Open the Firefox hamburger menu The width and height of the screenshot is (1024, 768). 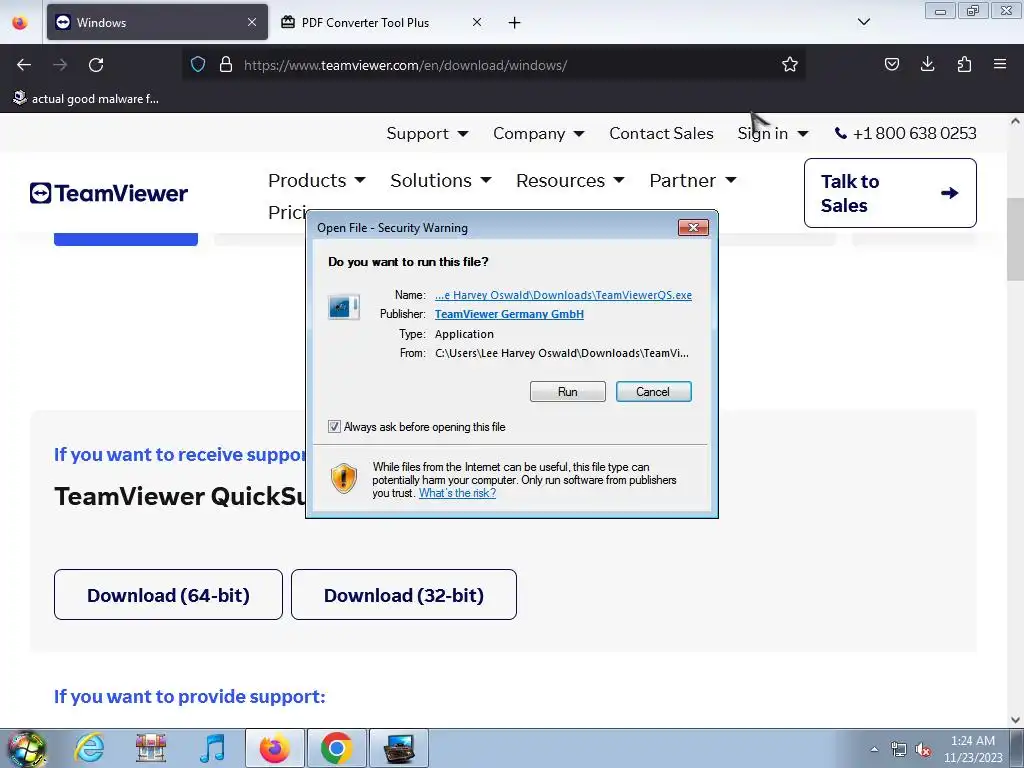(1000, 64)
